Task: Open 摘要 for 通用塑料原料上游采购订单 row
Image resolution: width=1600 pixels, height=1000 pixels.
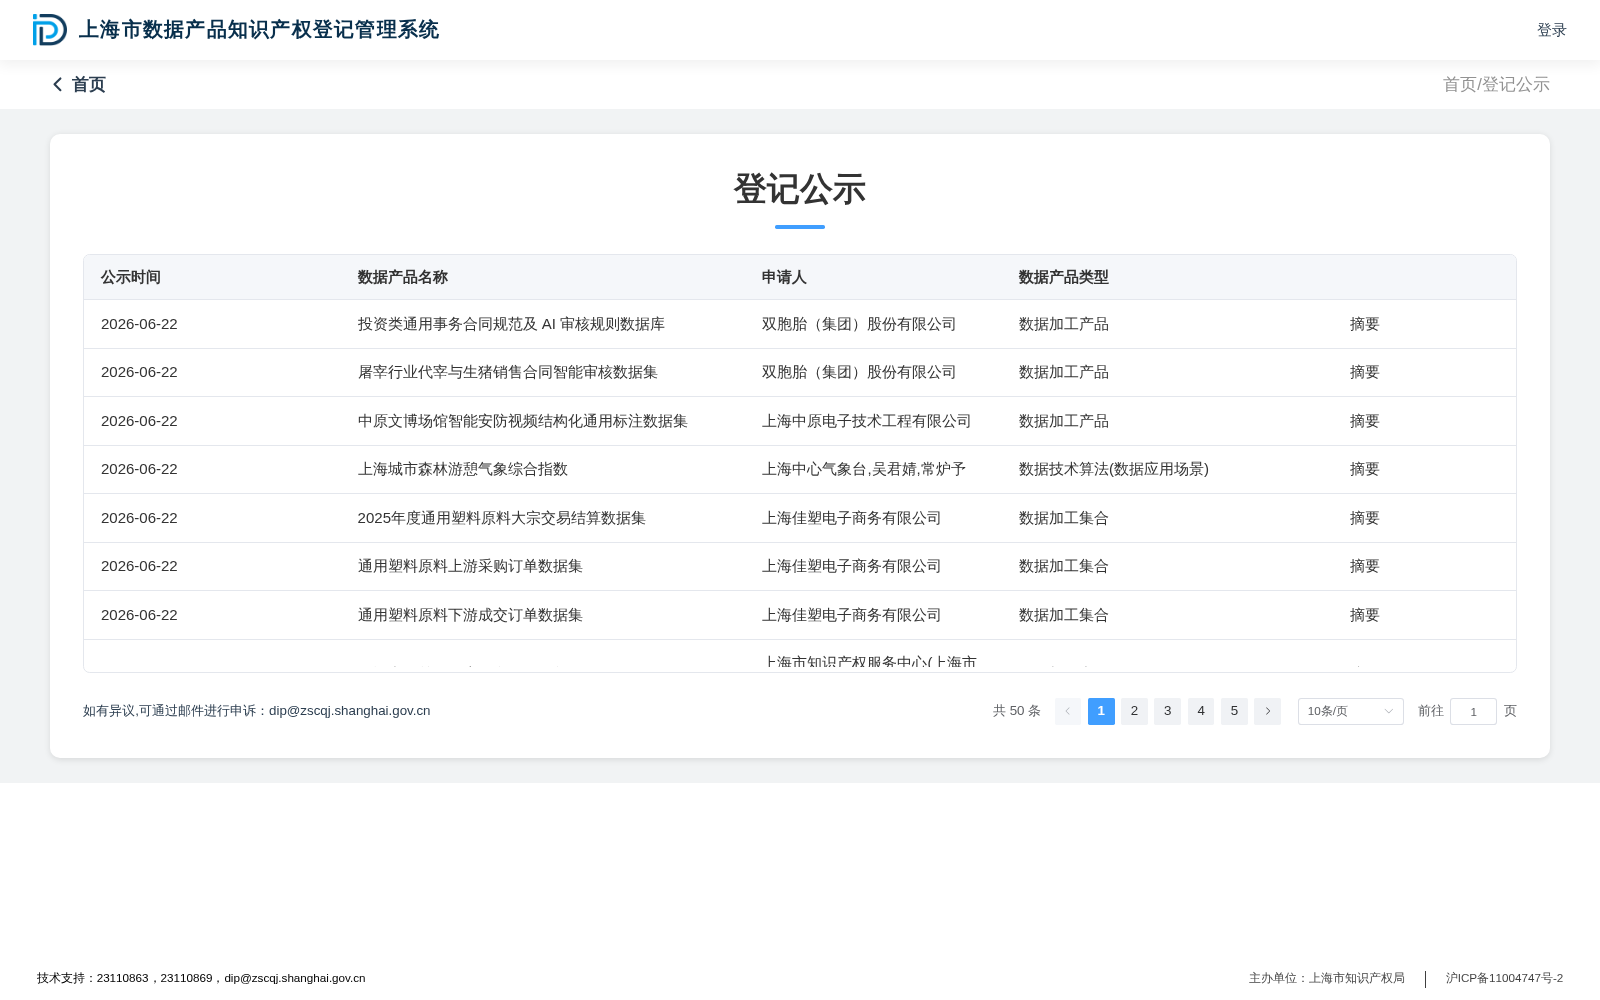Action: pos(1364,566)
